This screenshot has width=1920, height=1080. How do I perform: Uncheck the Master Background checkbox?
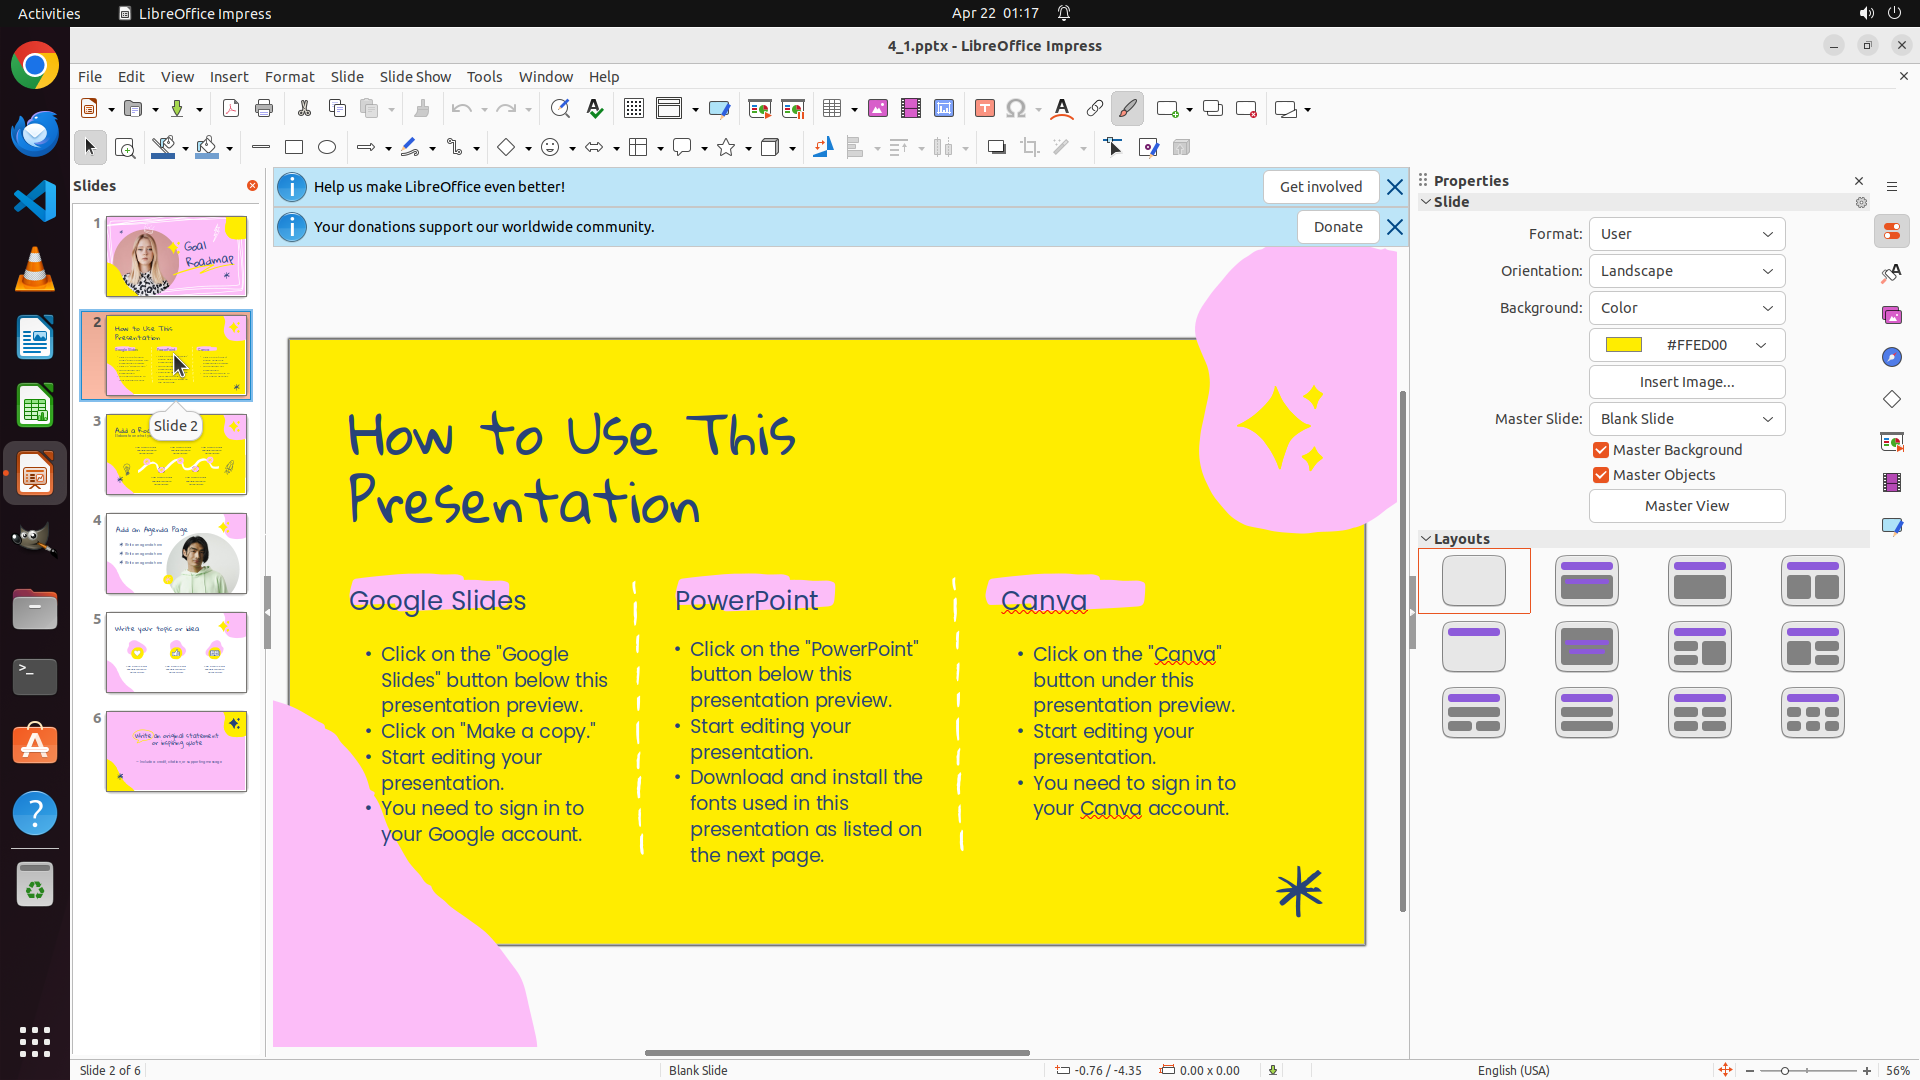[1601, 451]
